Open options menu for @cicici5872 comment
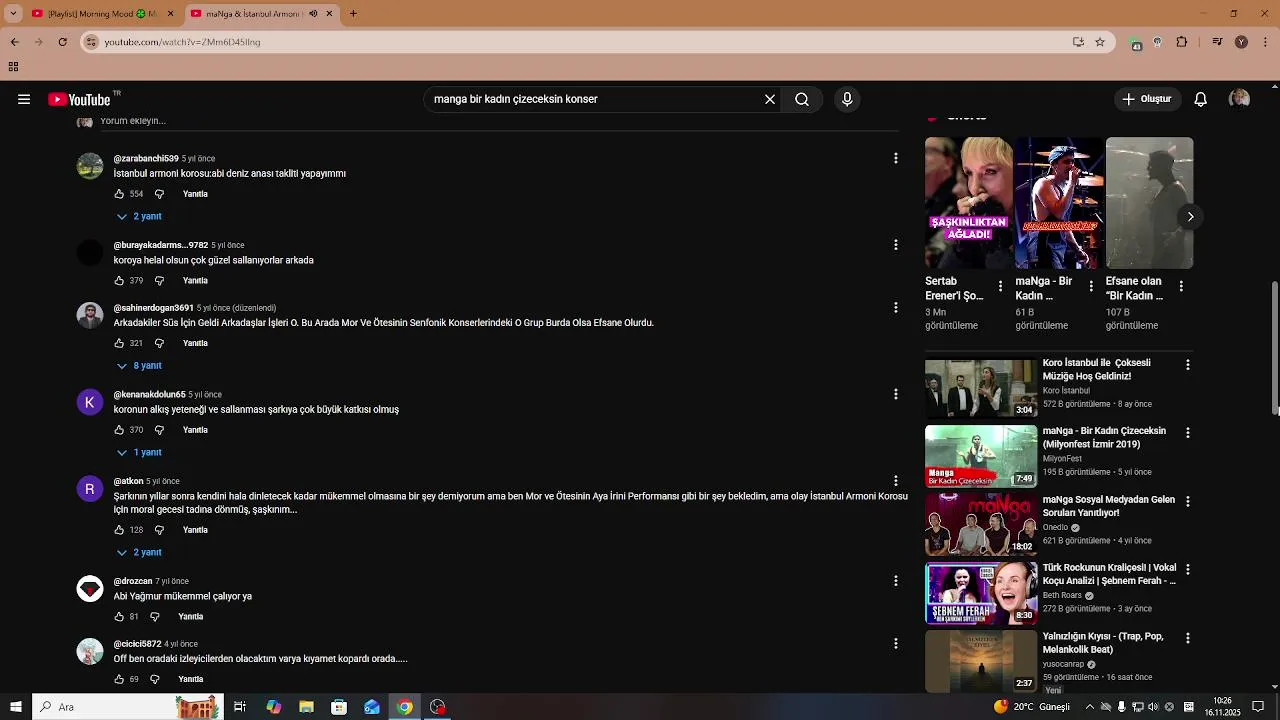Image resolution: width=1280 pixels, height=720 pixels. [x=896, y=643]
